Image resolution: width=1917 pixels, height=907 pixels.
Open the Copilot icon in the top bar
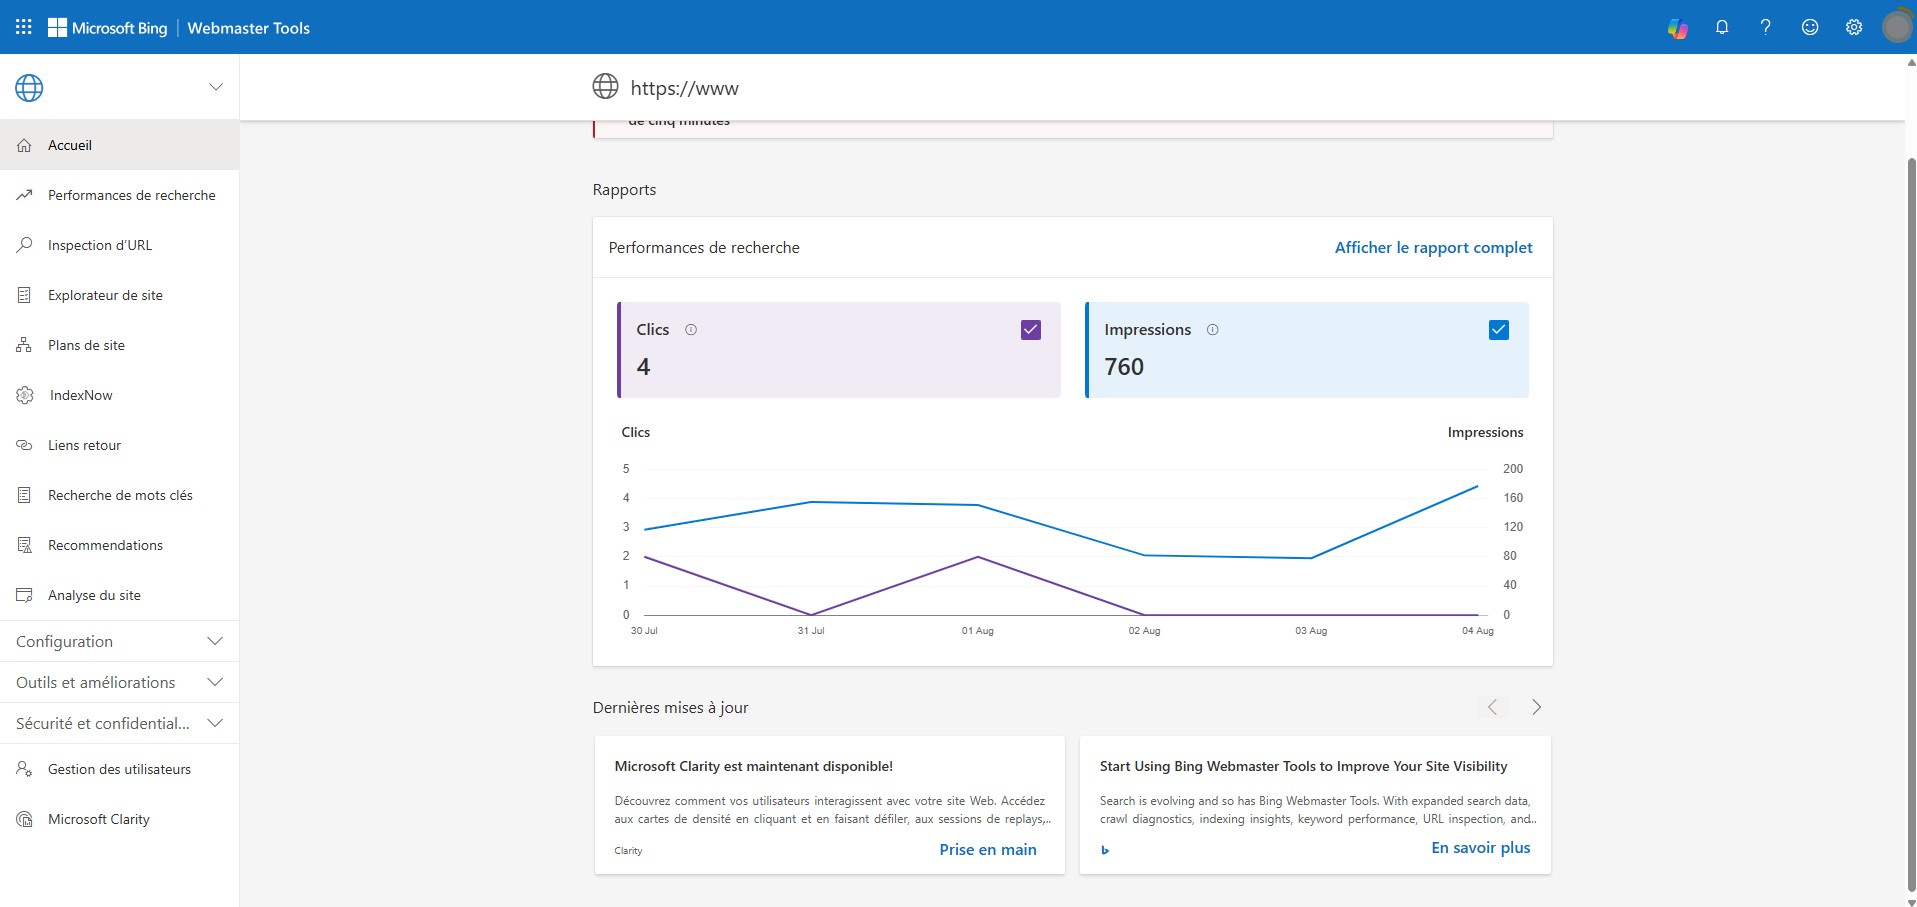(1678, 27)
